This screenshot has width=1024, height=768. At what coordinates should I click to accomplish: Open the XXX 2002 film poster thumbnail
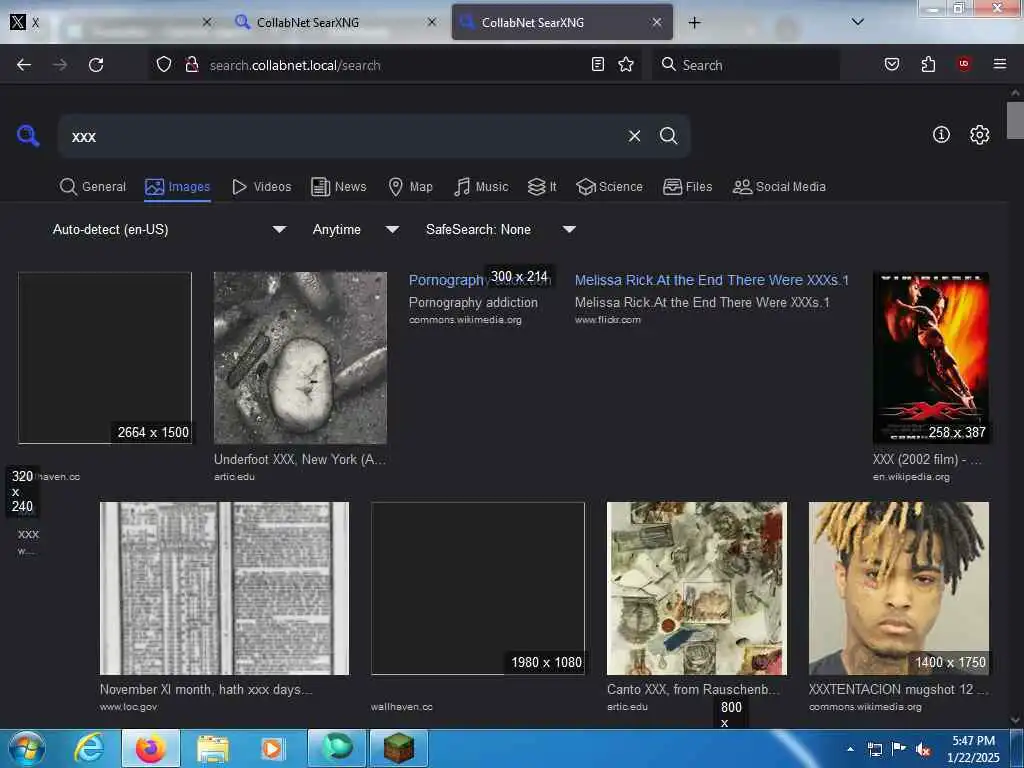pos(931,358)
